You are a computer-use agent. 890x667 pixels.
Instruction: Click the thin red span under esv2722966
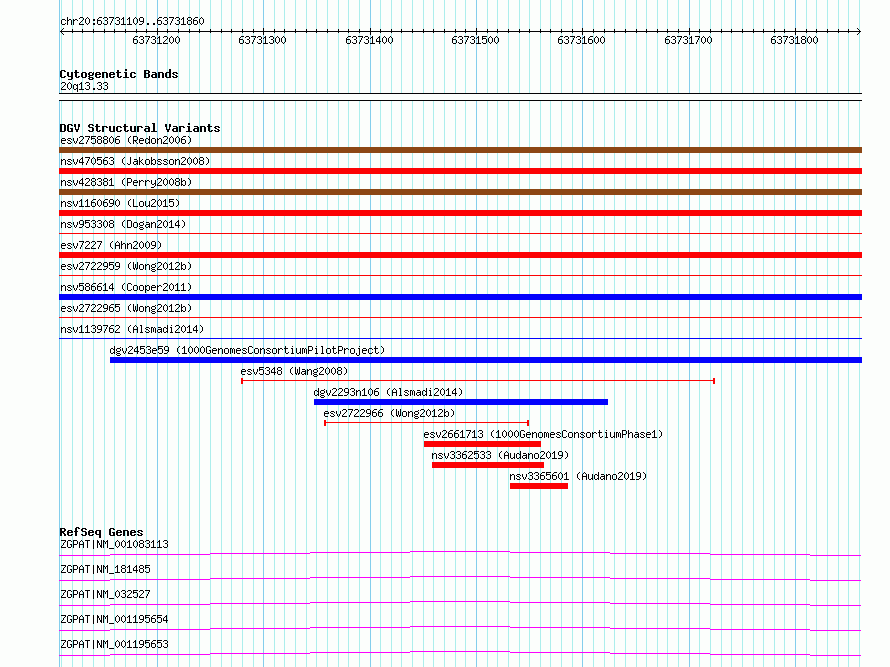[x=427, y=423]
